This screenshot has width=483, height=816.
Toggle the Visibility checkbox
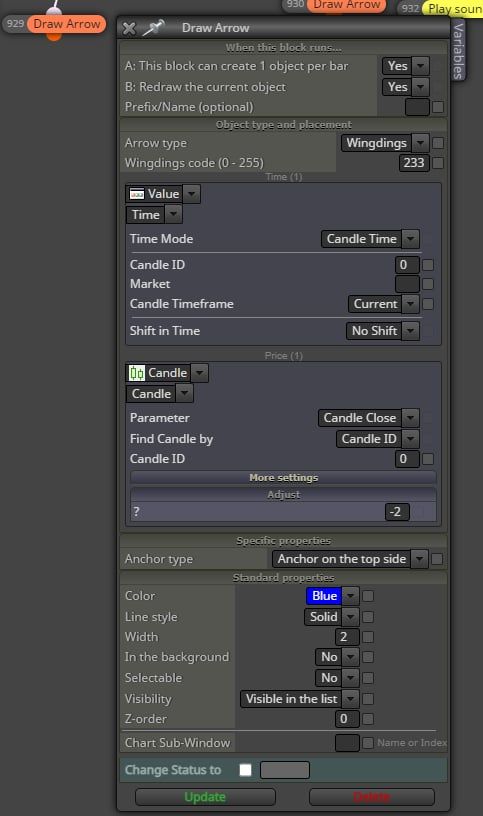point(367,699)
